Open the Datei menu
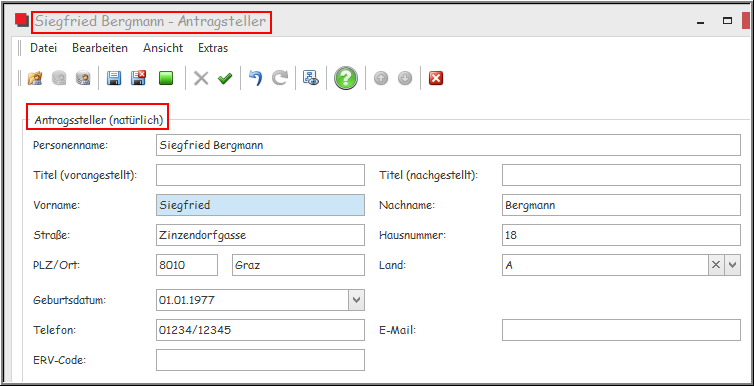 [x=43, y=48]
